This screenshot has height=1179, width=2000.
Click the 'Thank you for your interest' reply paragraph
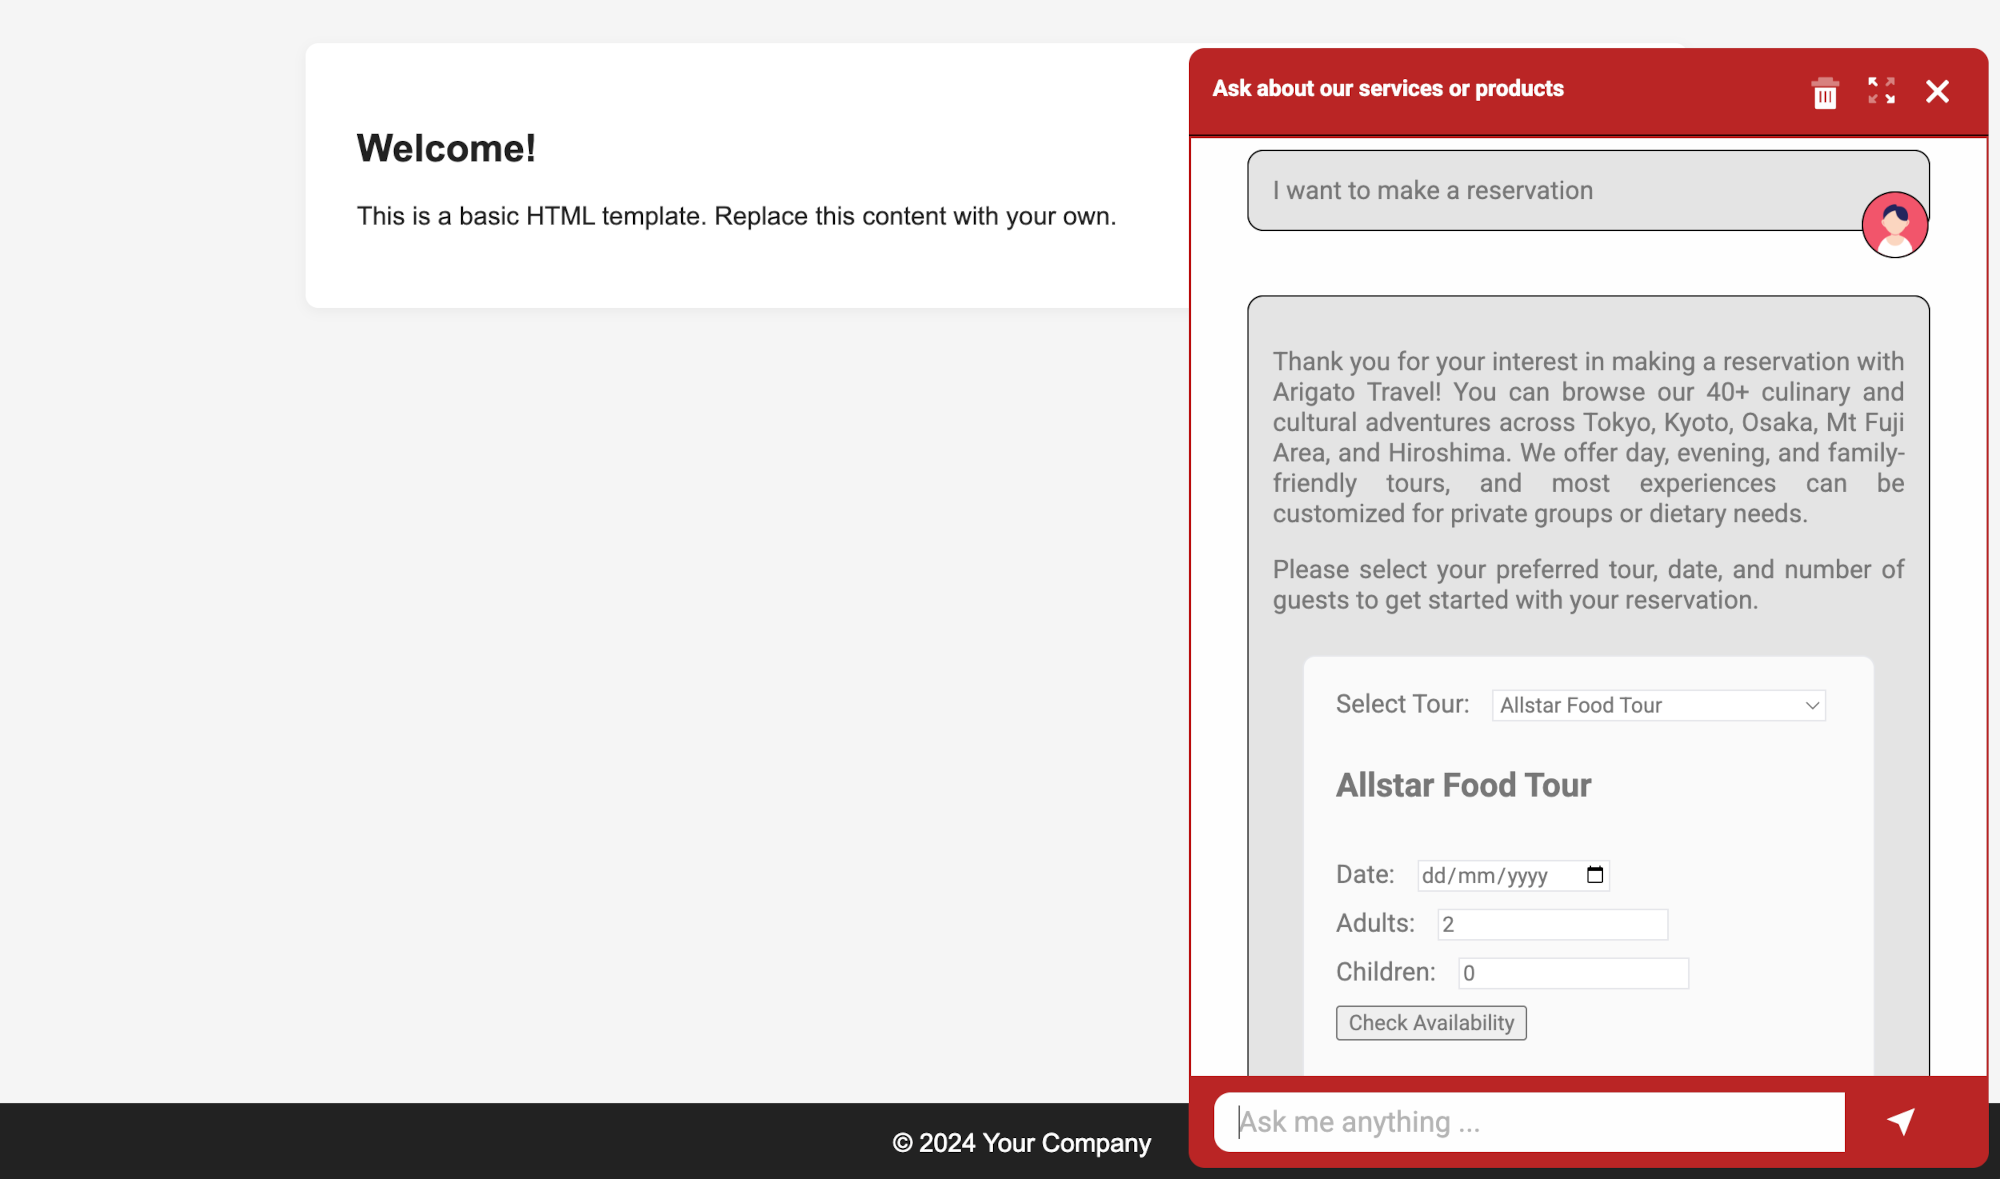pos(1588,438)
